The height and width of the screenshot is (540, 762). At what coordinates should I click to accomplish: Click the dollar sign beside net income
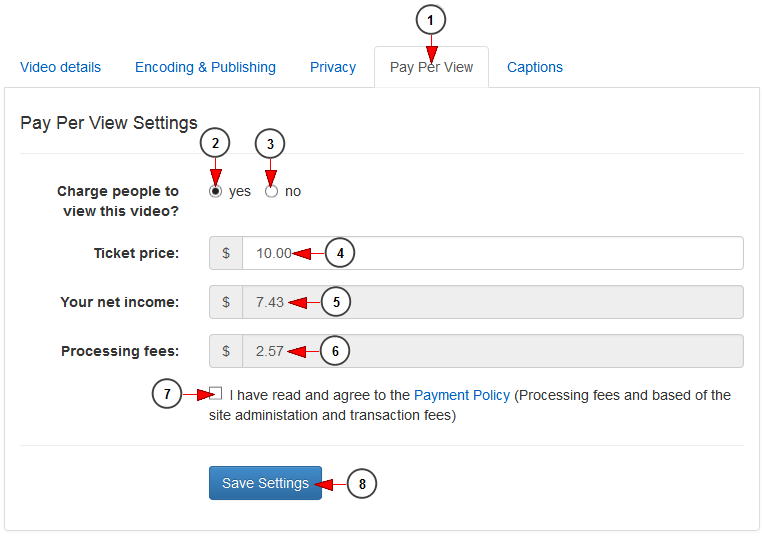[x=226, y=302]
